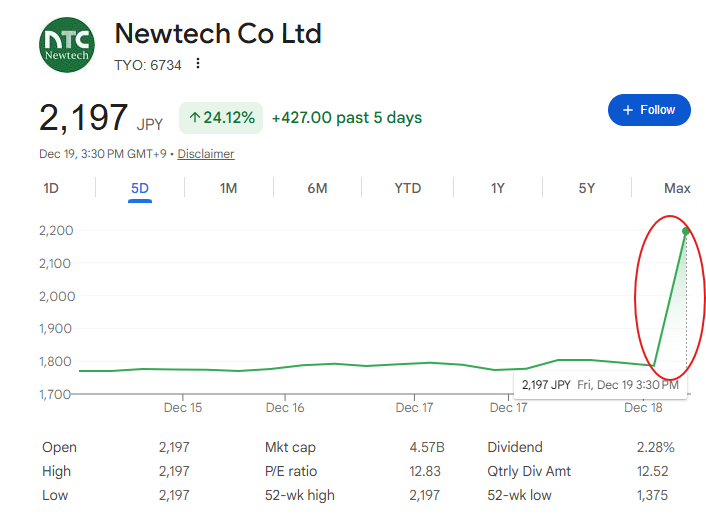The image size is (706, 531).
Task: Click the Dividend label
Action: [x=515, y=447]
